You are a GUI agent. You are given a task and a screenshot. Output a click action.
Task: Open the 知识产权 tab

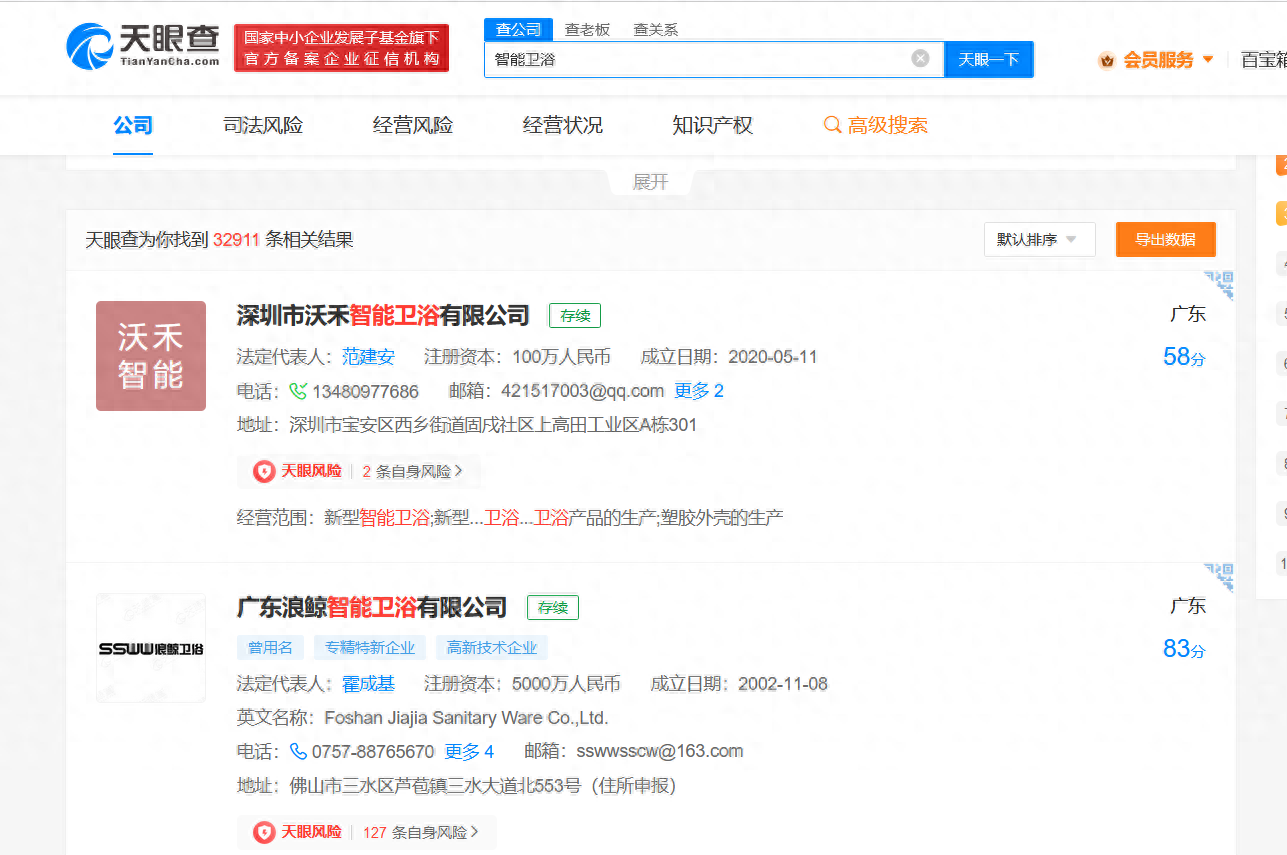pyautogui.click(x=713, y=126)
